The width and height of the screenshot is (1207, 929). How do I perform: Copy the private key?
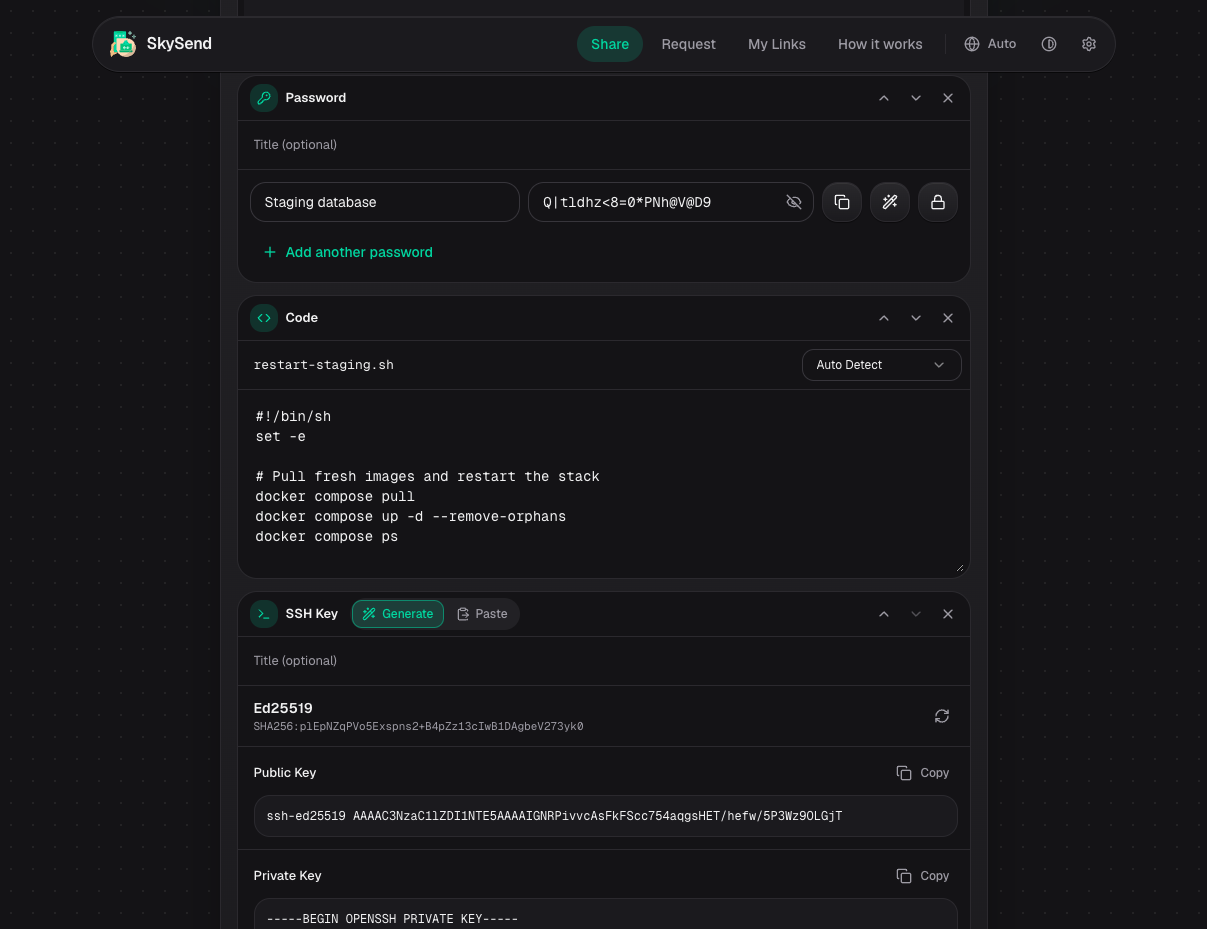point(923,876)
